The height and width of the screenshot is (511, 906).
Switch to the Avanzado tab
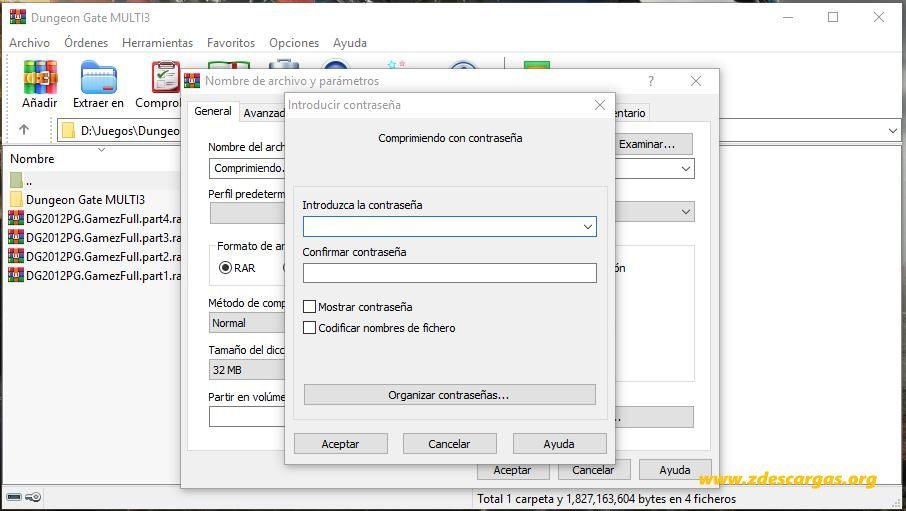click(x=263, y=113)
